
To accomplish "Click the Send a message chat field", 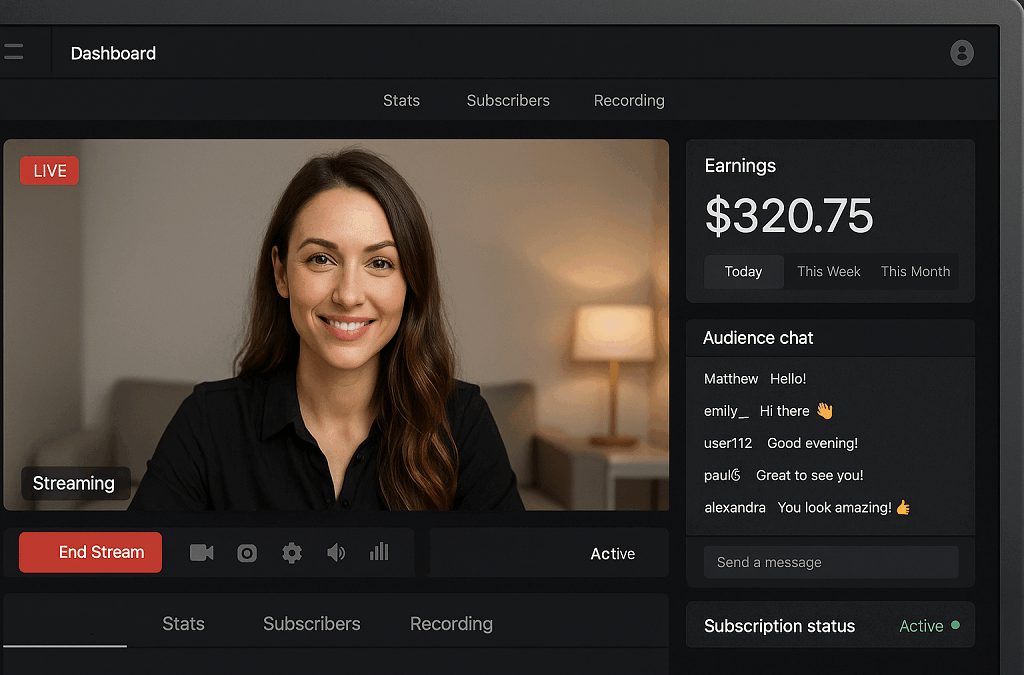I will (830, 562).
